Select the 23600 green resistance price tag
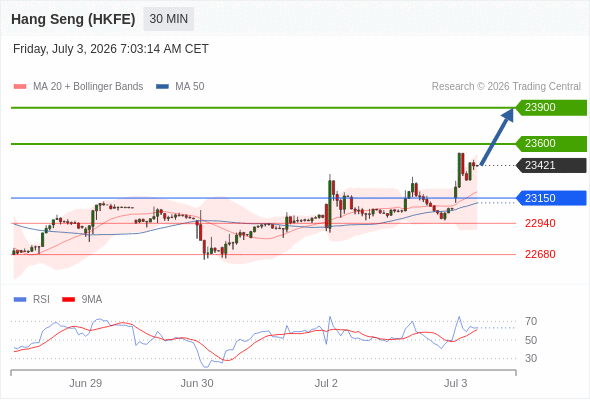This screenshot has height=400, width=590. coord(551,144)
